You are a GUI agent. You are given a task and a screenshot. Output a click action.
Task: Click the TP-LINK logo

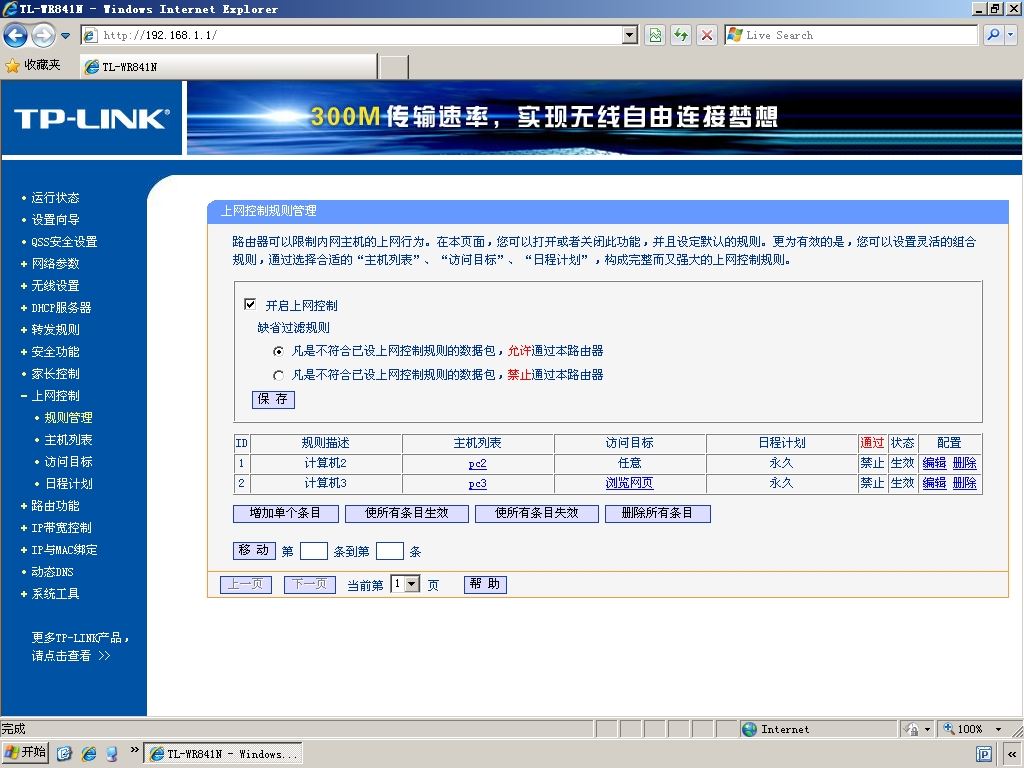pos(92,118)
